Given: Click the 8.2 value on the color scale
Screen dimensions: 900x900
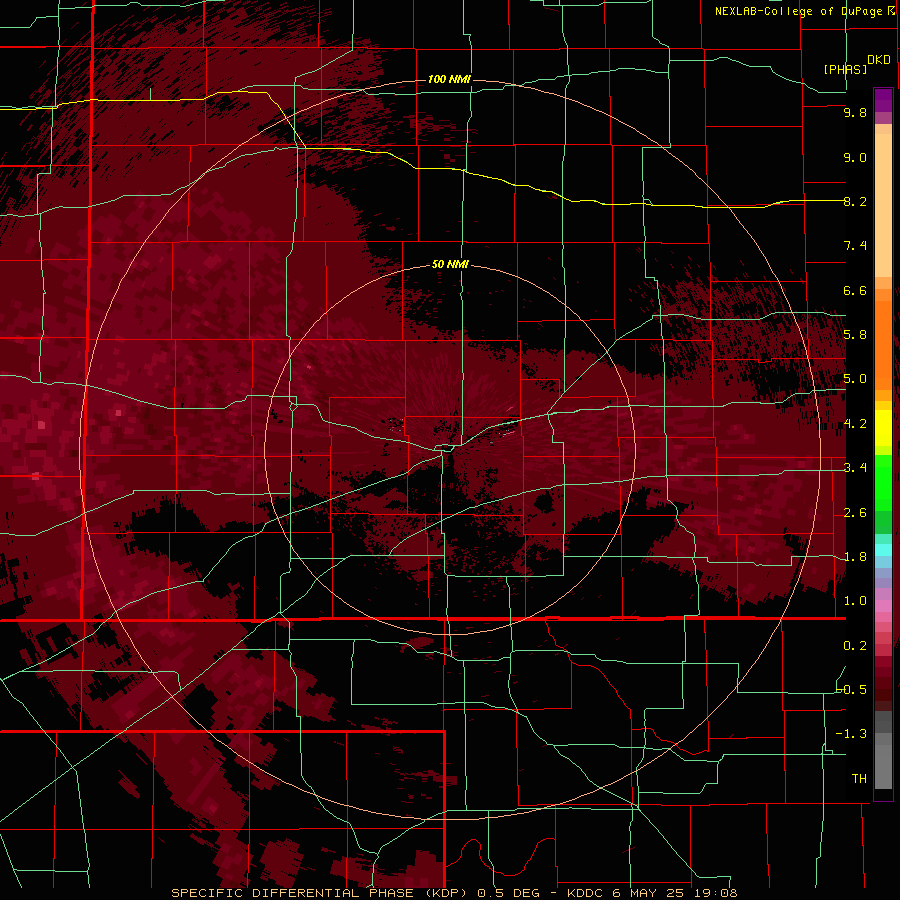Looking at the screenshot, I should tap(855, 201).
